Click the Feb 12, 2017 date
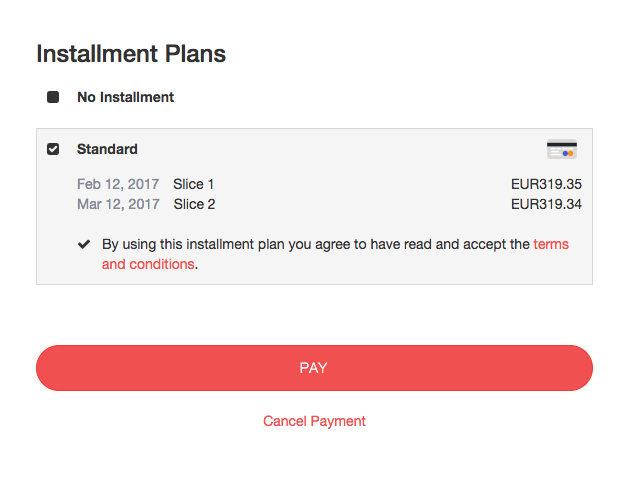Screen dimensions: 629x486 (x=118, y=184)
